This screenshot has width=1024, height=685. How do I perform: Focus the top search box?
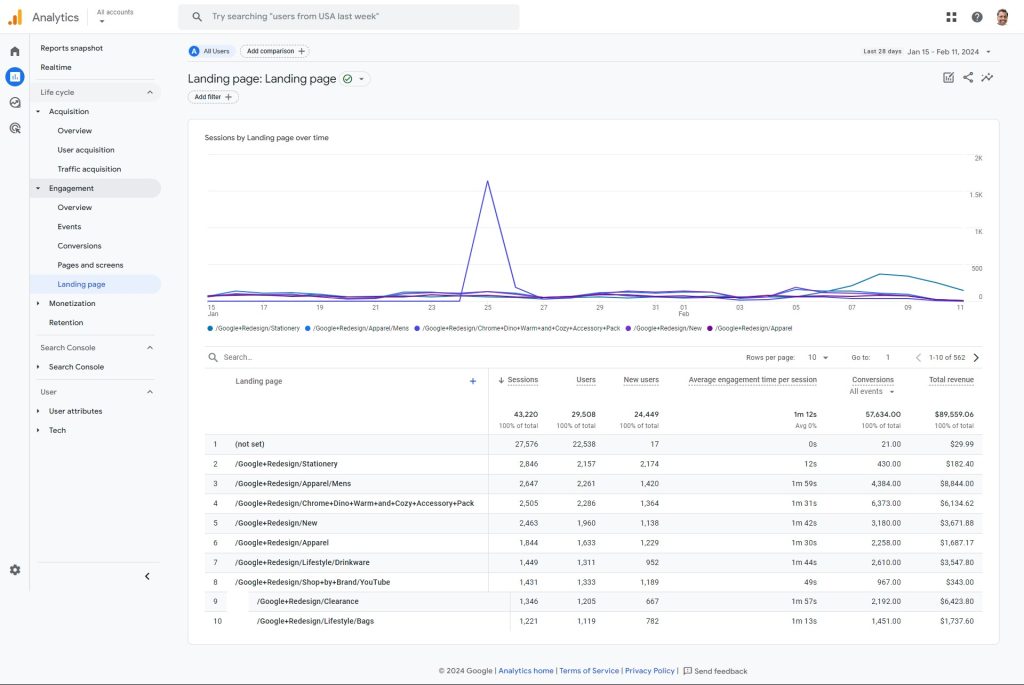click(349, 17)
